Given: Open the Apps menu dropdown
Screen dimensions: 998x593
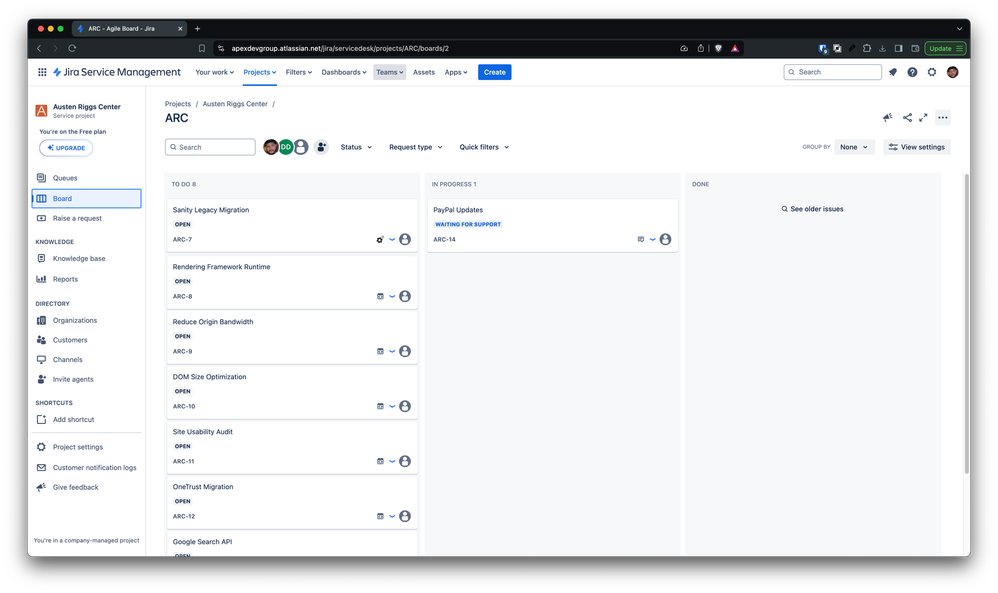Looking at the screenshot, I should 456,73.
